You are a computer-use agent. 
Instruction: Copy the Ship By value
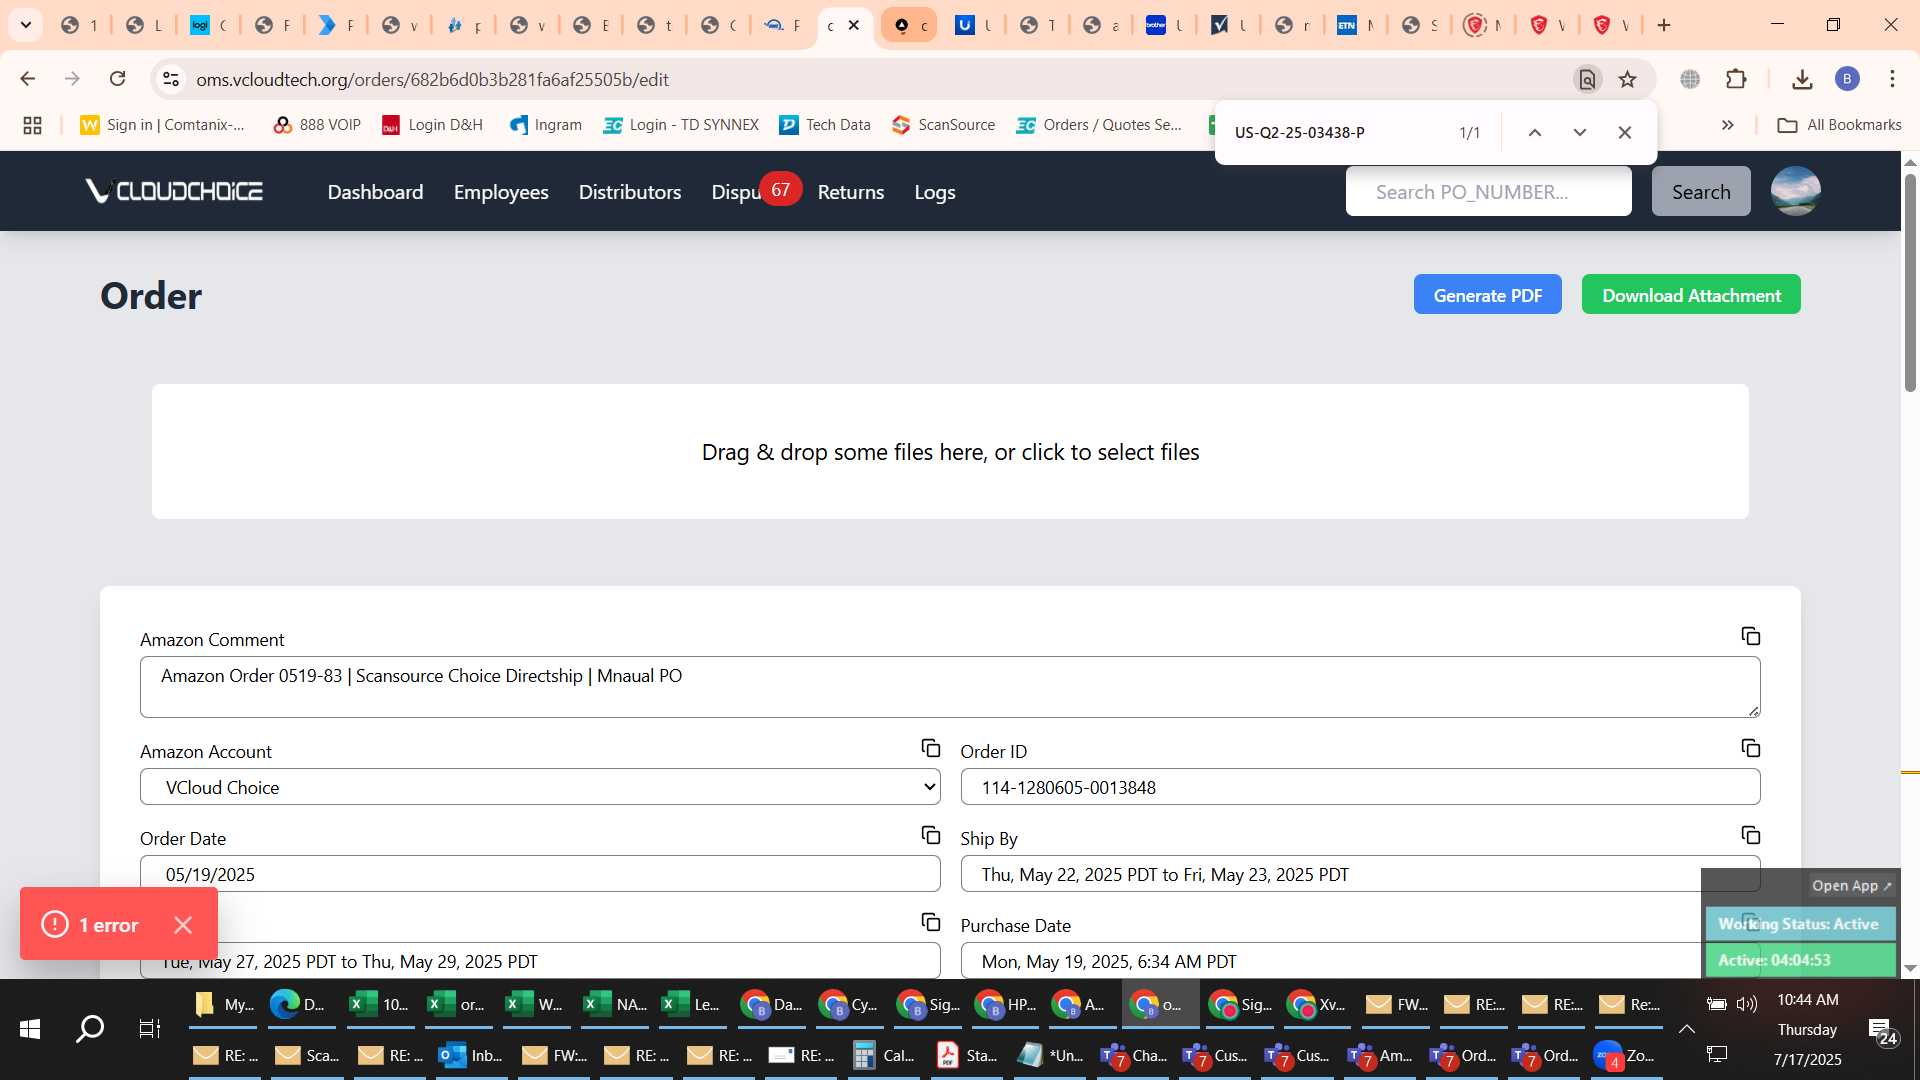[x=1750, y=836]
